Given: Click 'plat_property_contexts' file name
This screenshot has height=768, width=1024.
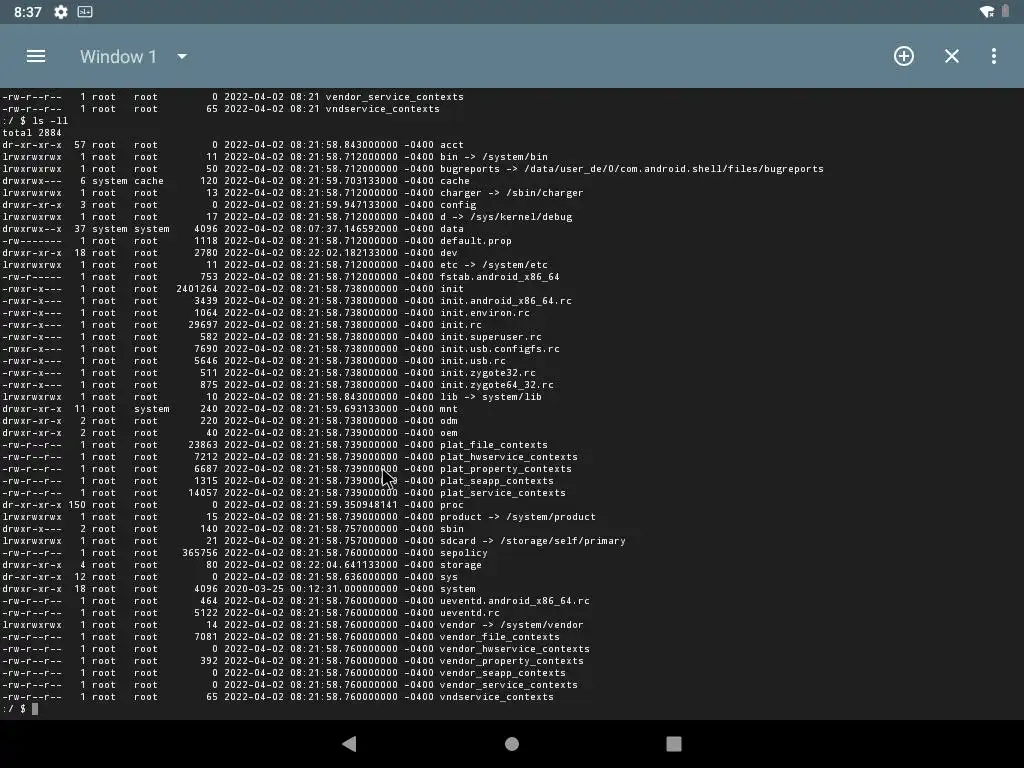Looking at the screenshot, I should [x=505, y=469].
